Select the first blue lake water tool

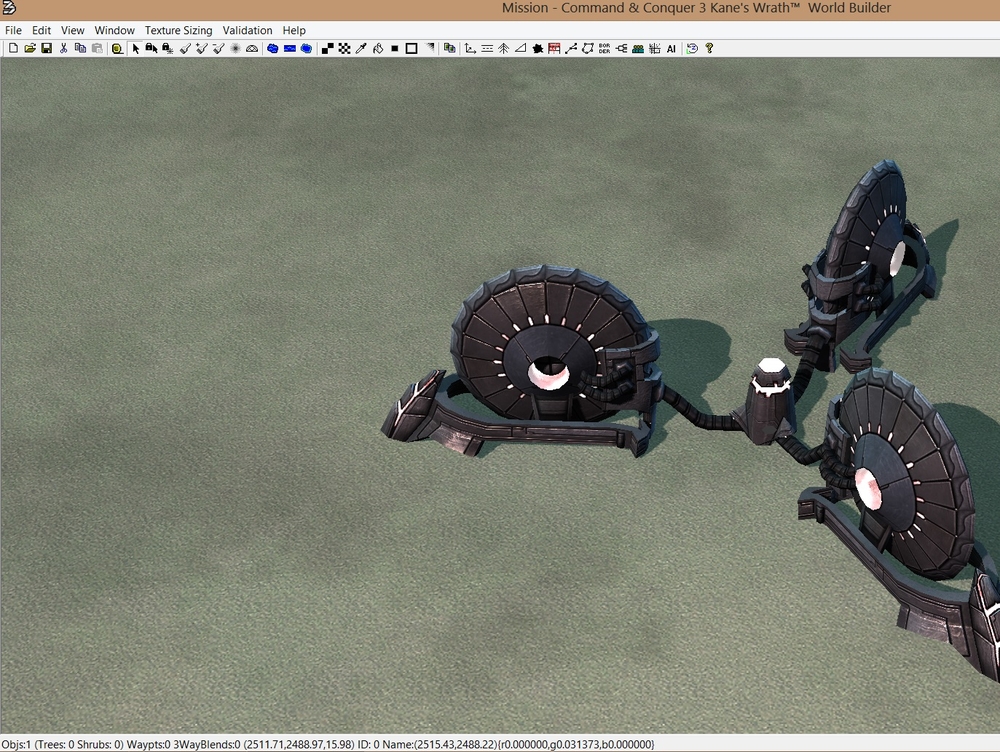272,48
